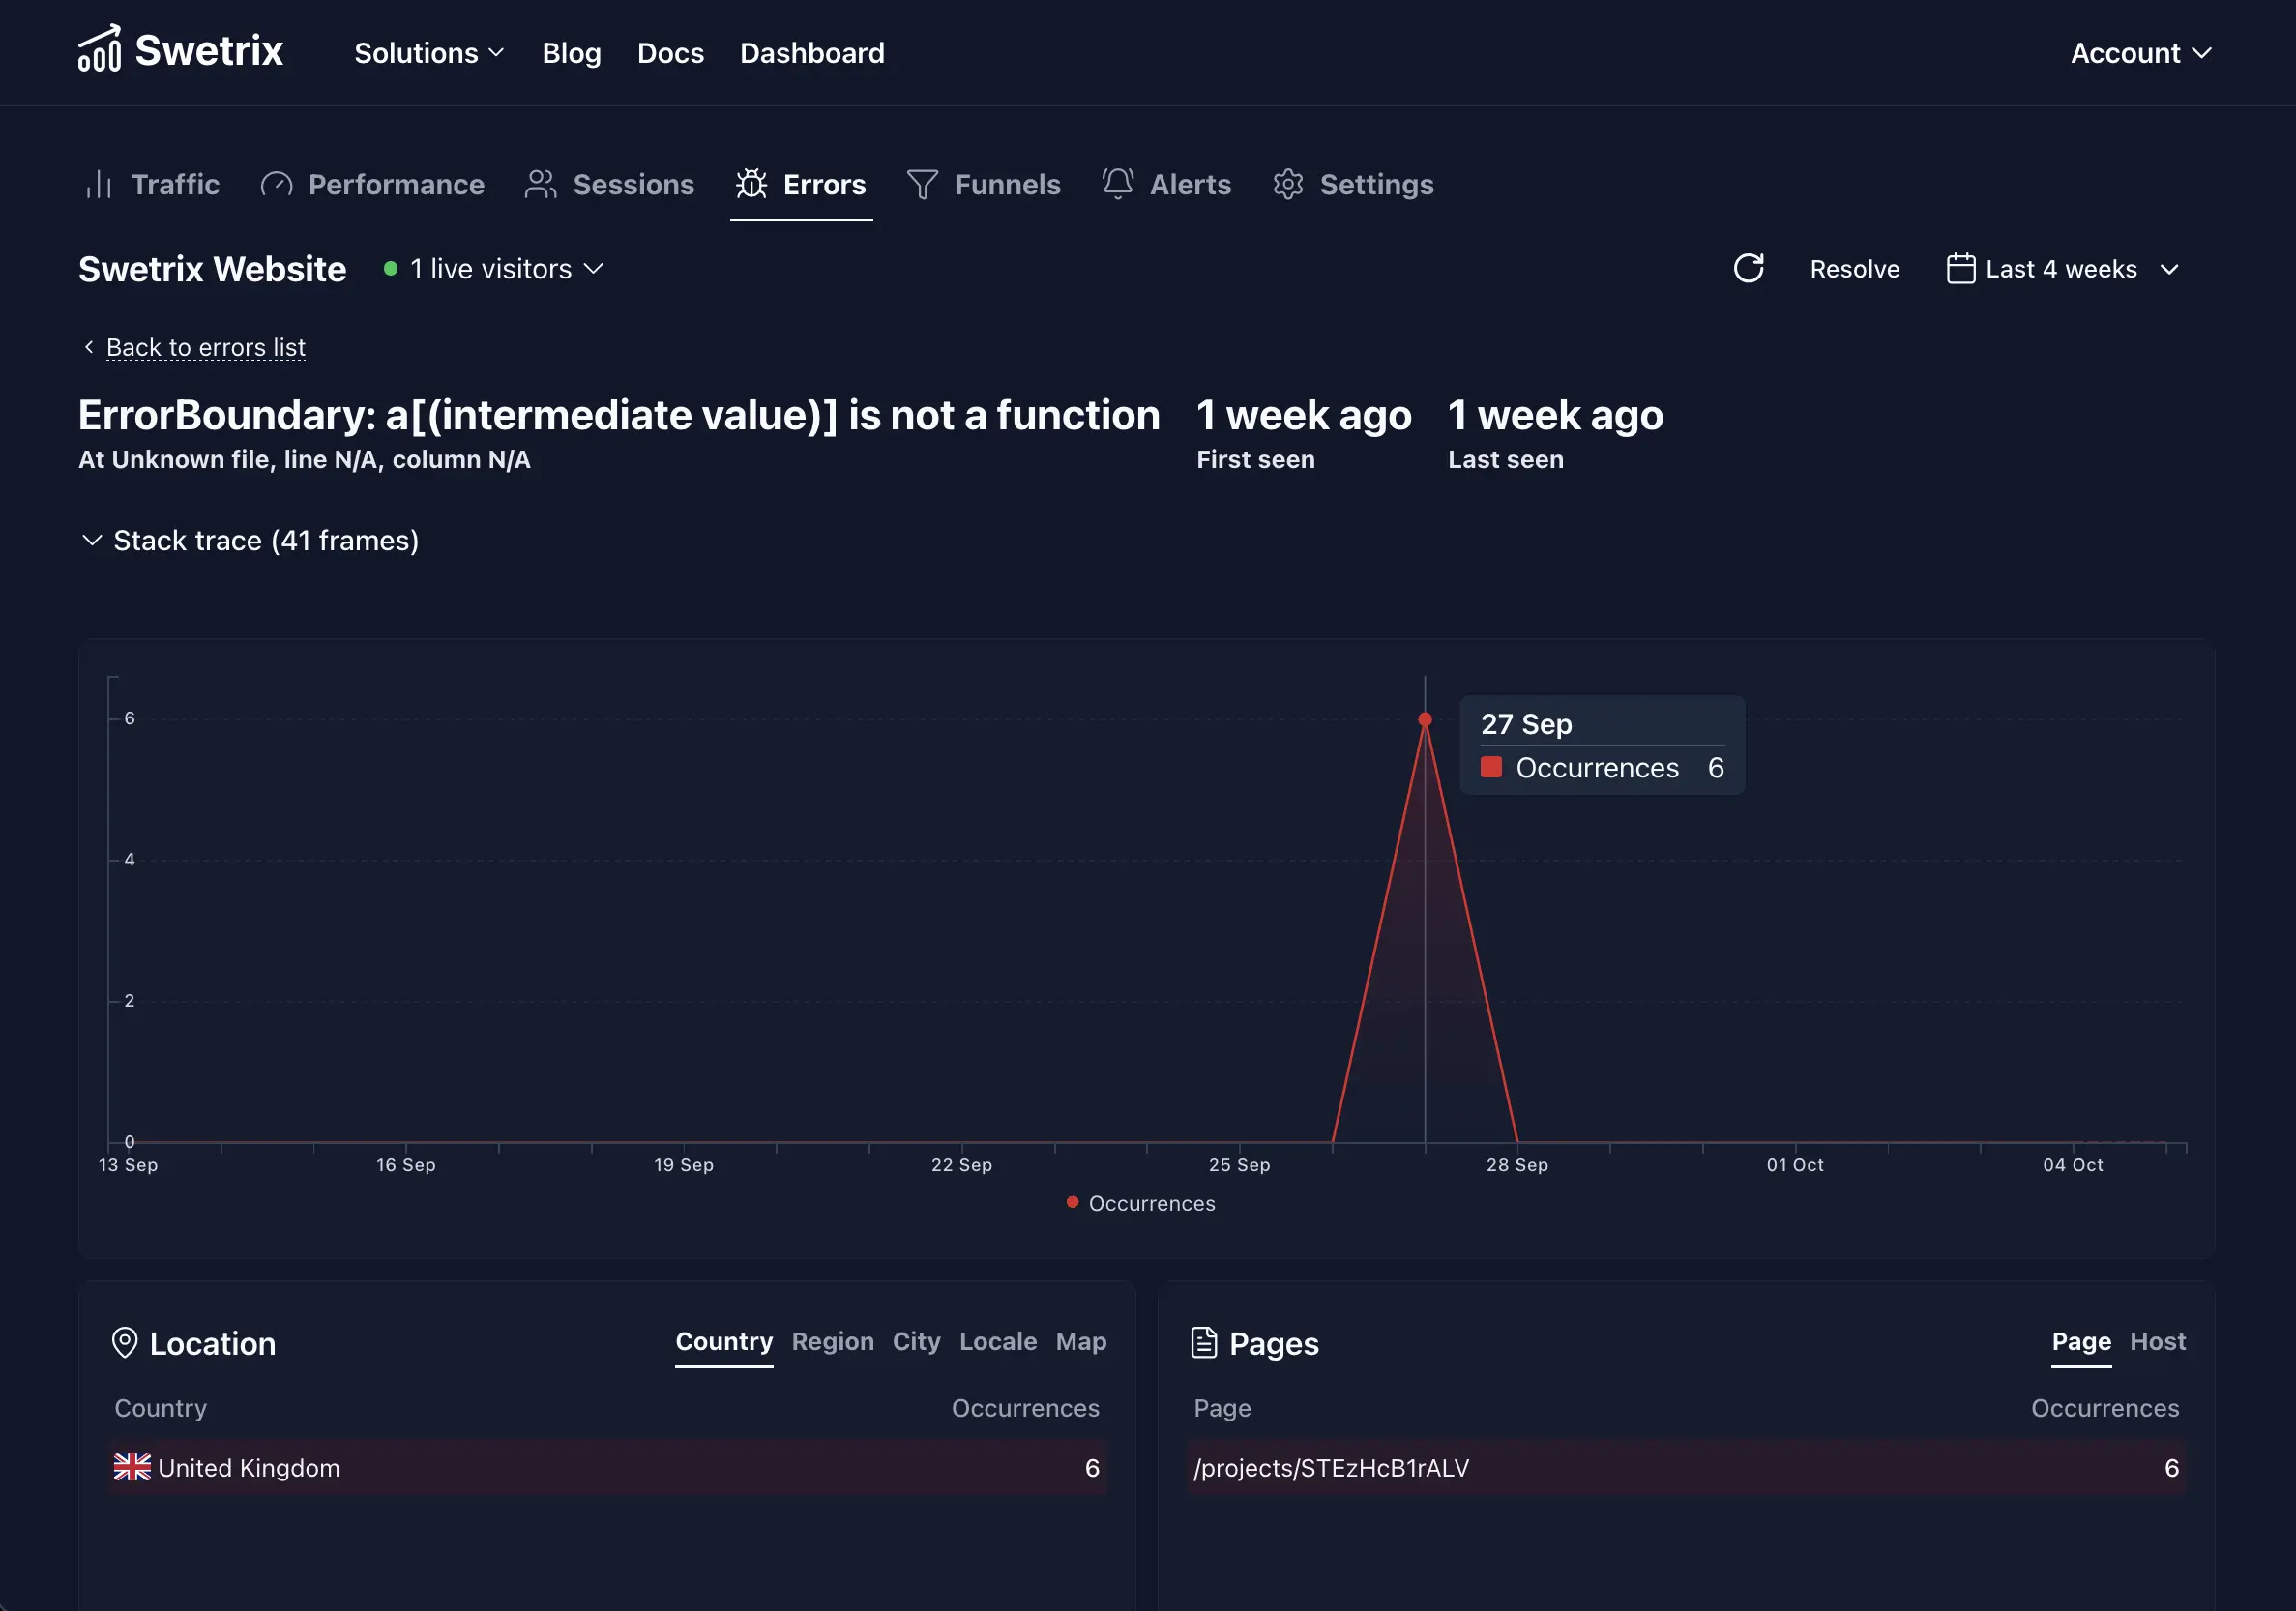
Task: Click the Sessions users icon
Action: point(541,184)
